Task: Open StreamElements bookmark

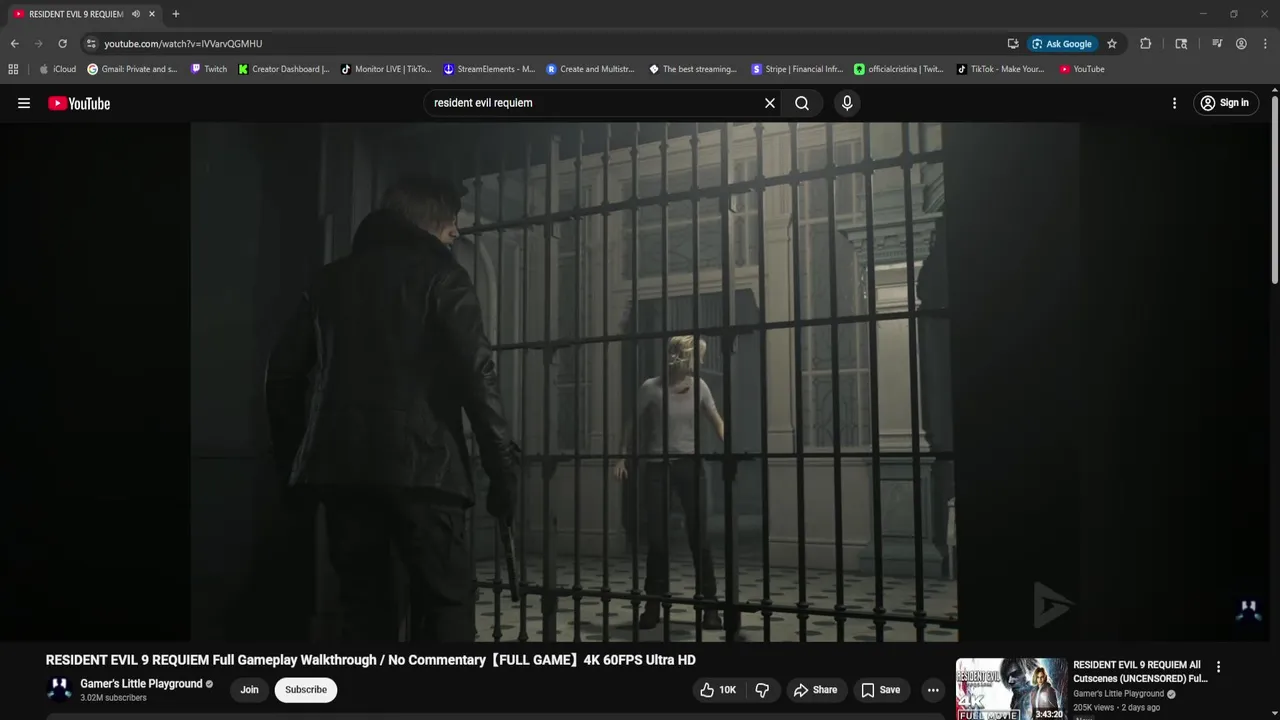Action: [489, 69]
